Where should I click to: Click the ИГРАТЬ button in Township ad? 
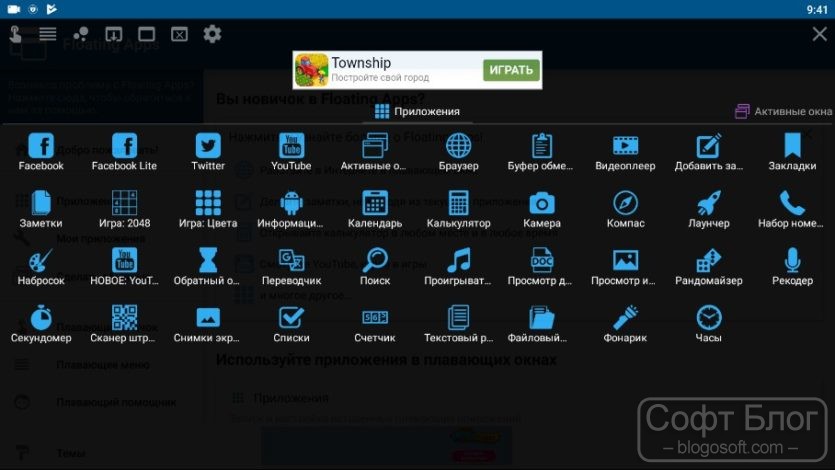pyautogui.click(x=511, y=70)
